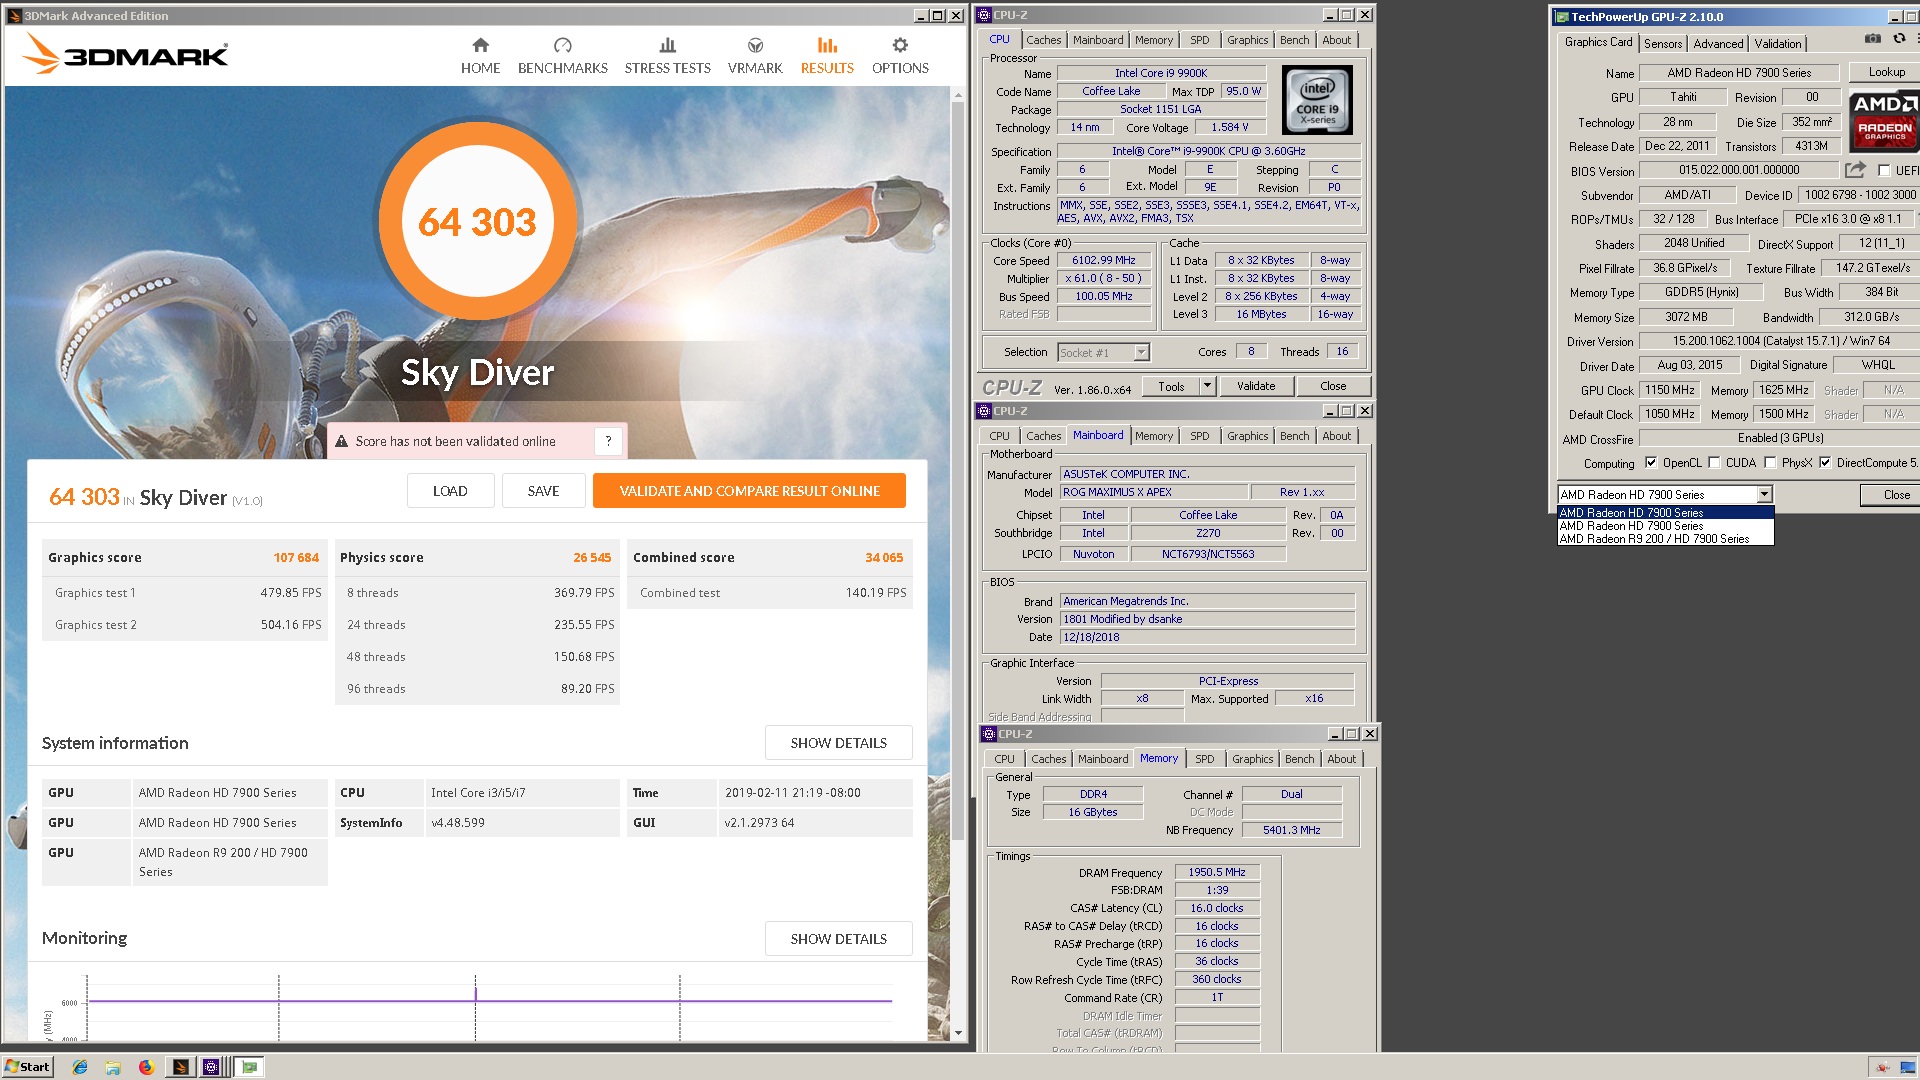This screenshot has height=1080, width=1920.
Task: Toggle the CUDA computing checkbox
Action: (1714, 462)
